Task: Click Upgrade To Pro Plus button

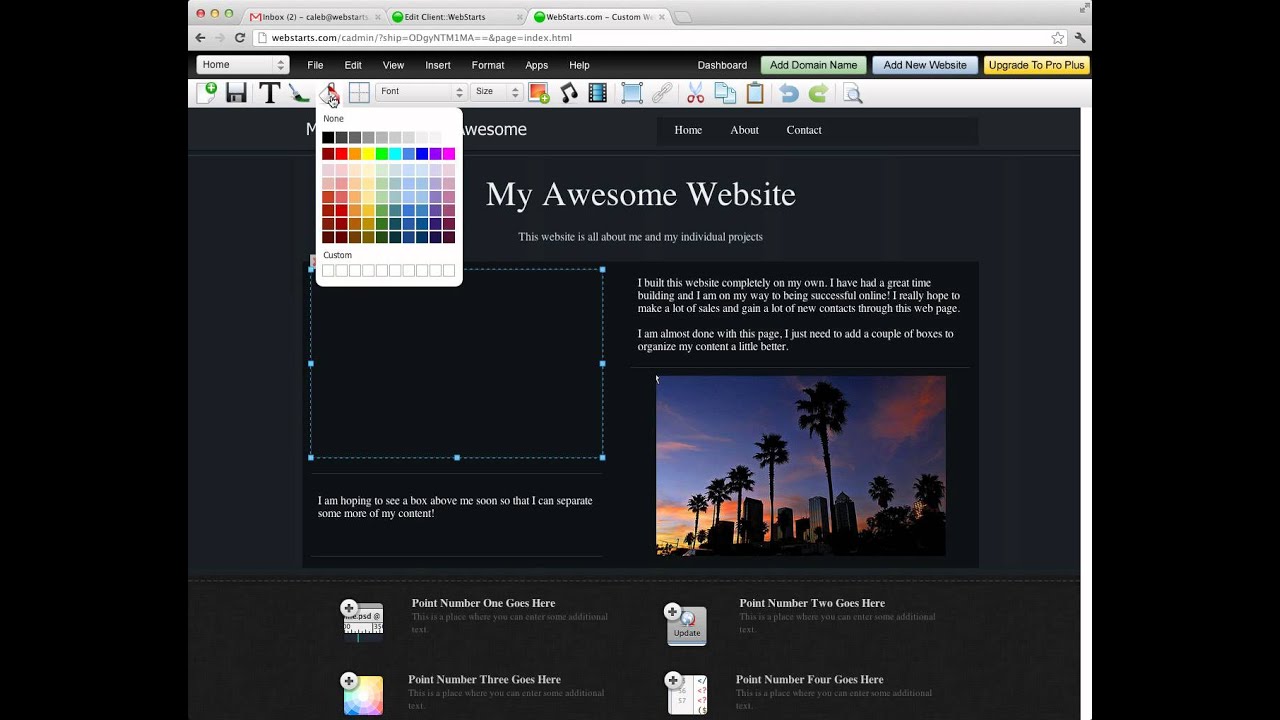Action: pos(1037,65)
